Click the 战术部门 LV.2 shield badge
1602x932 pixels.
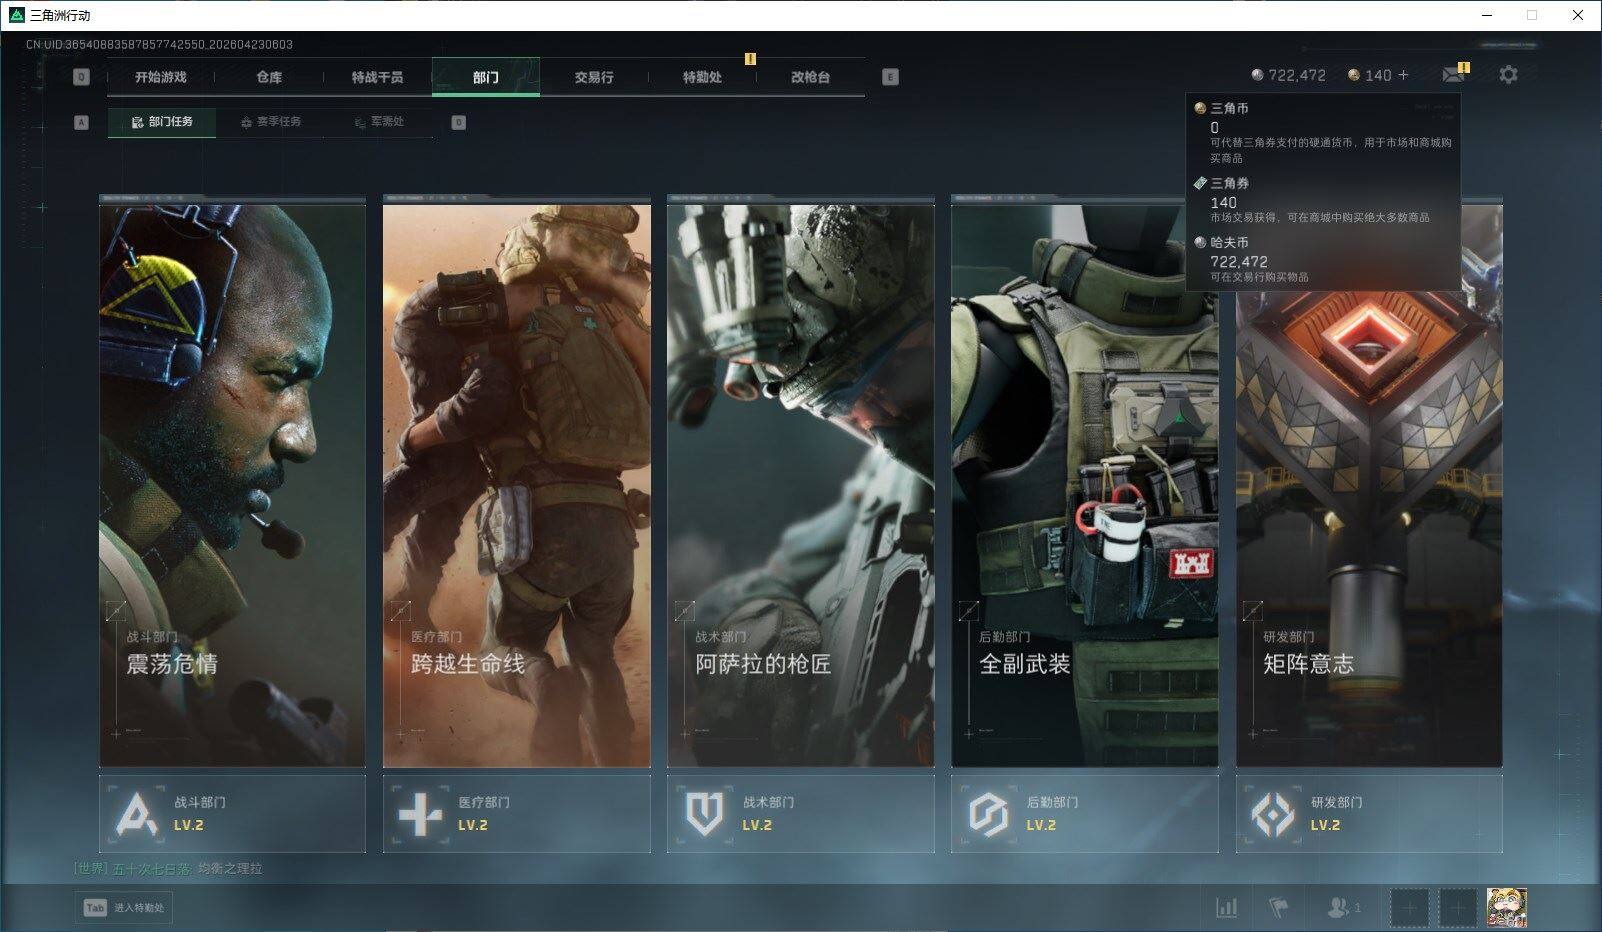tap(704, 814)
